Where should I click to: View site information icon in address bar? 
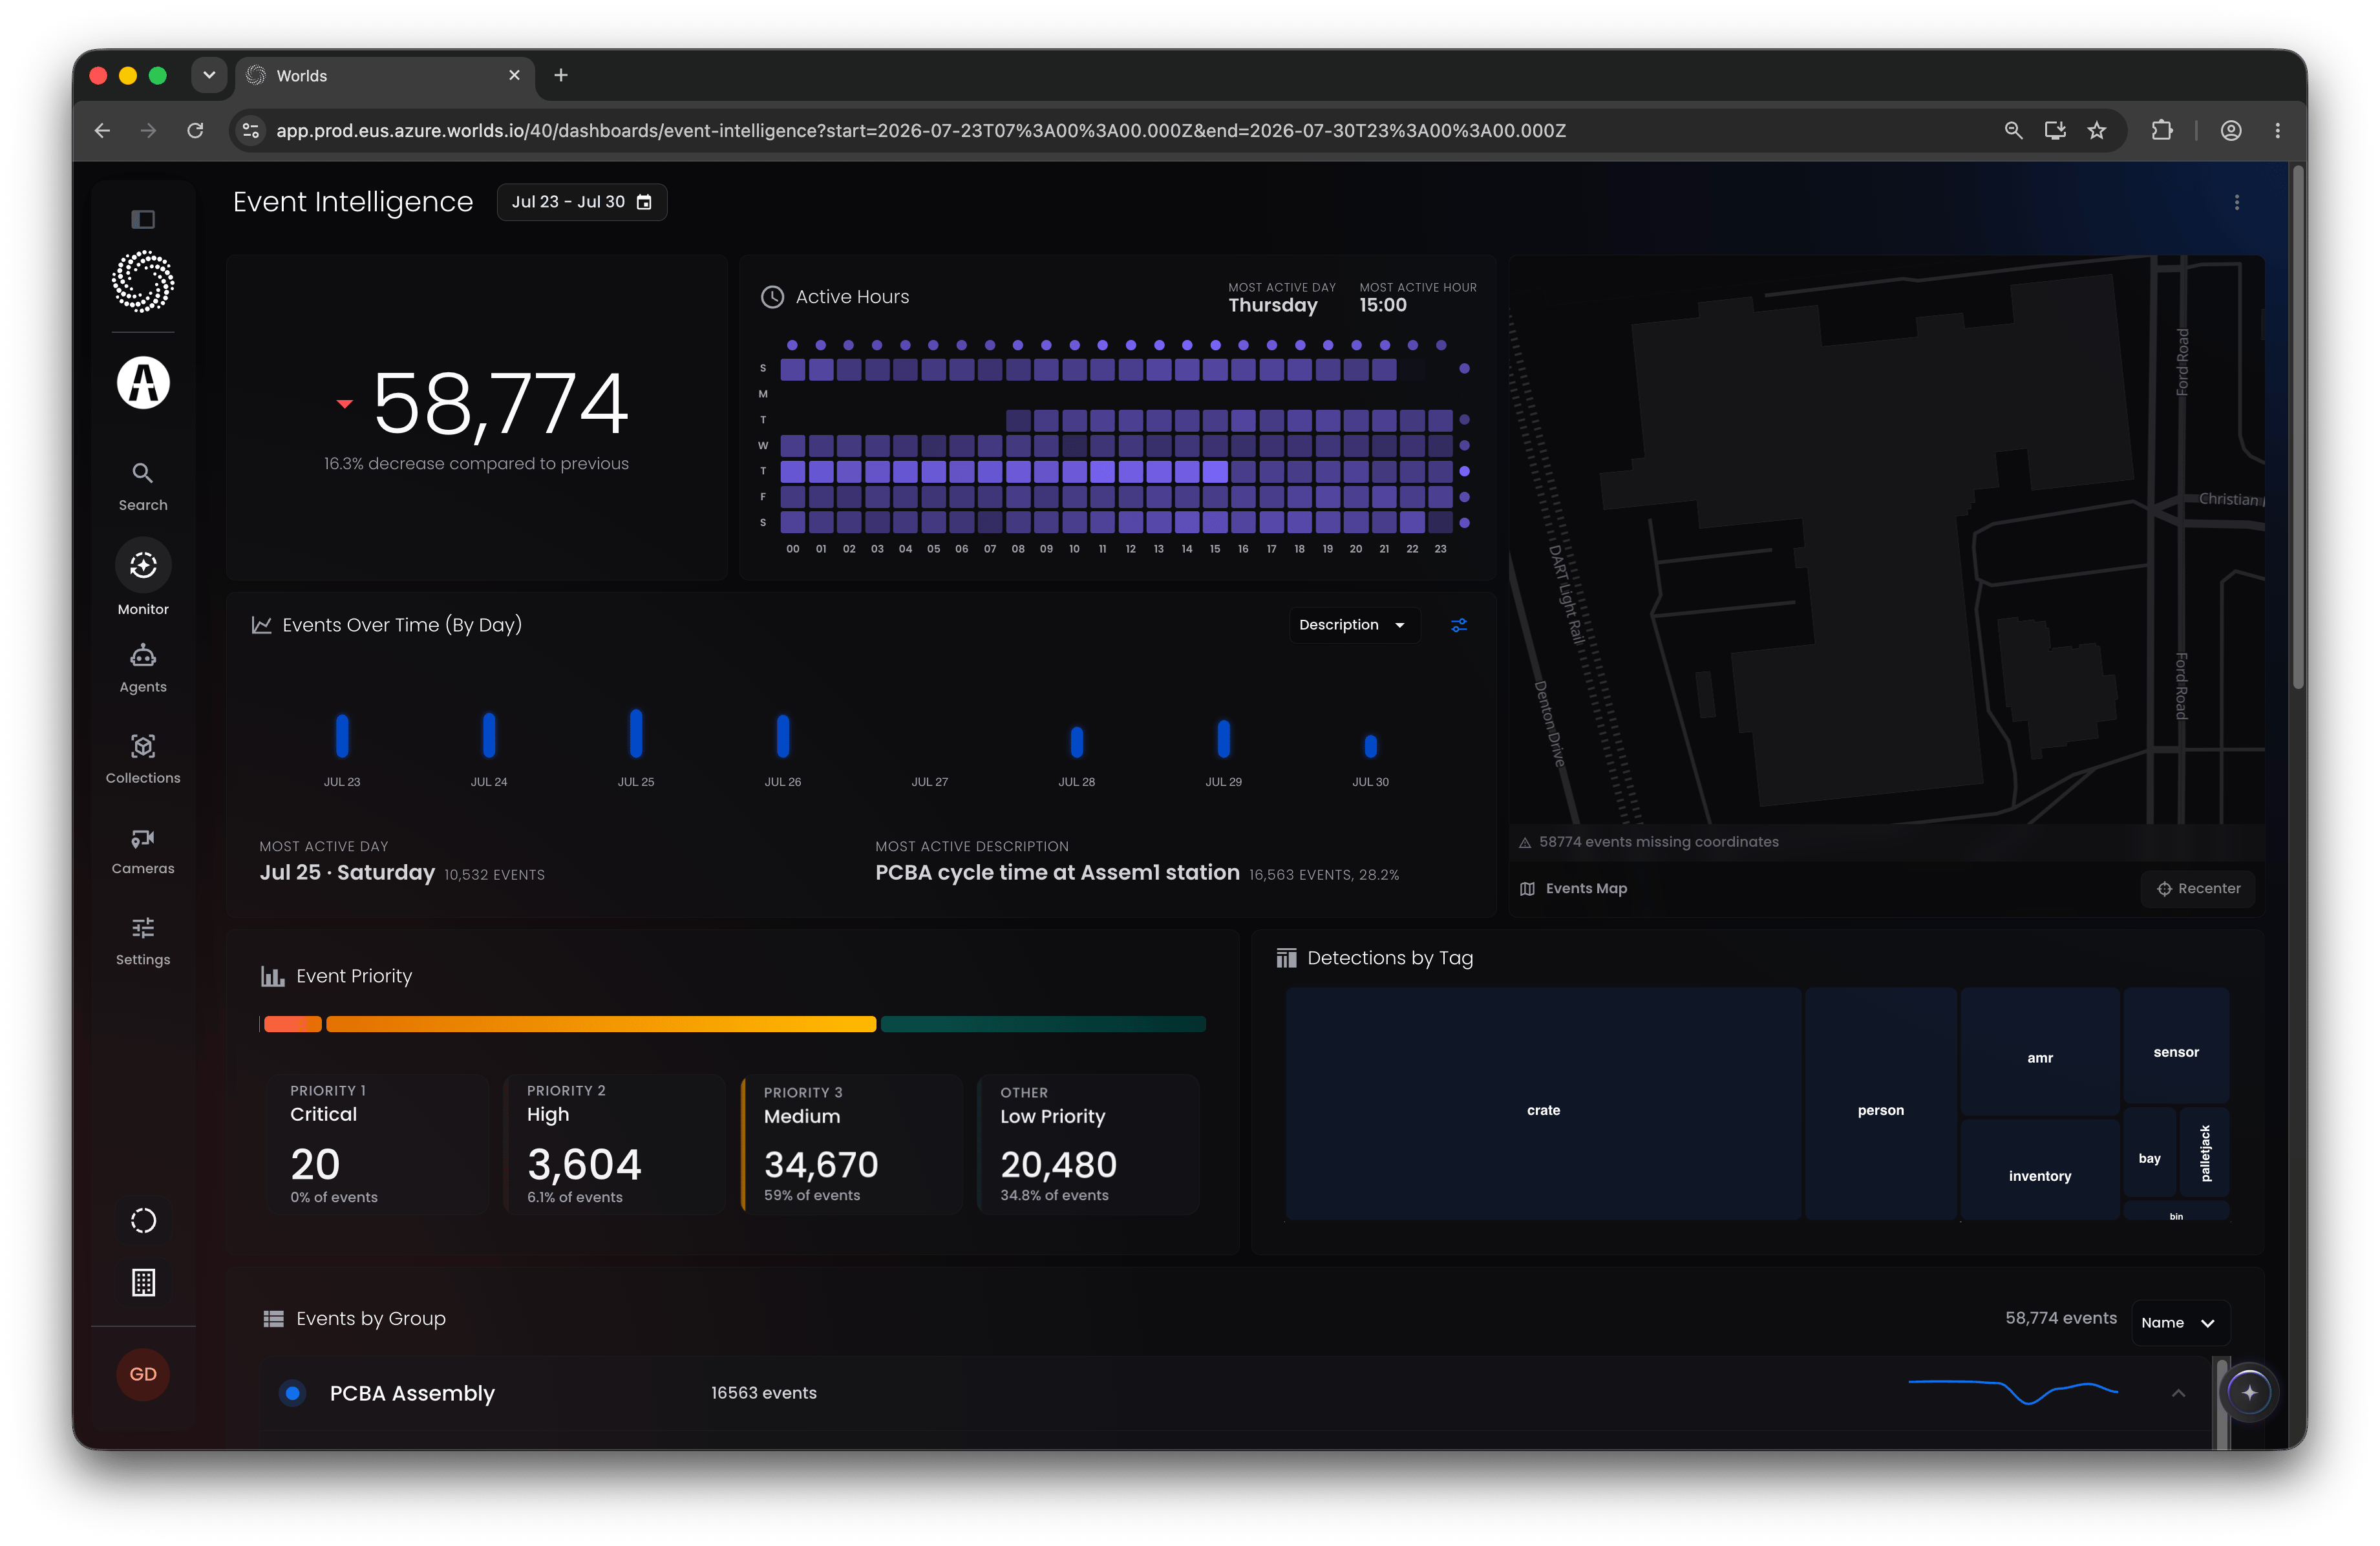click(251, 131)
